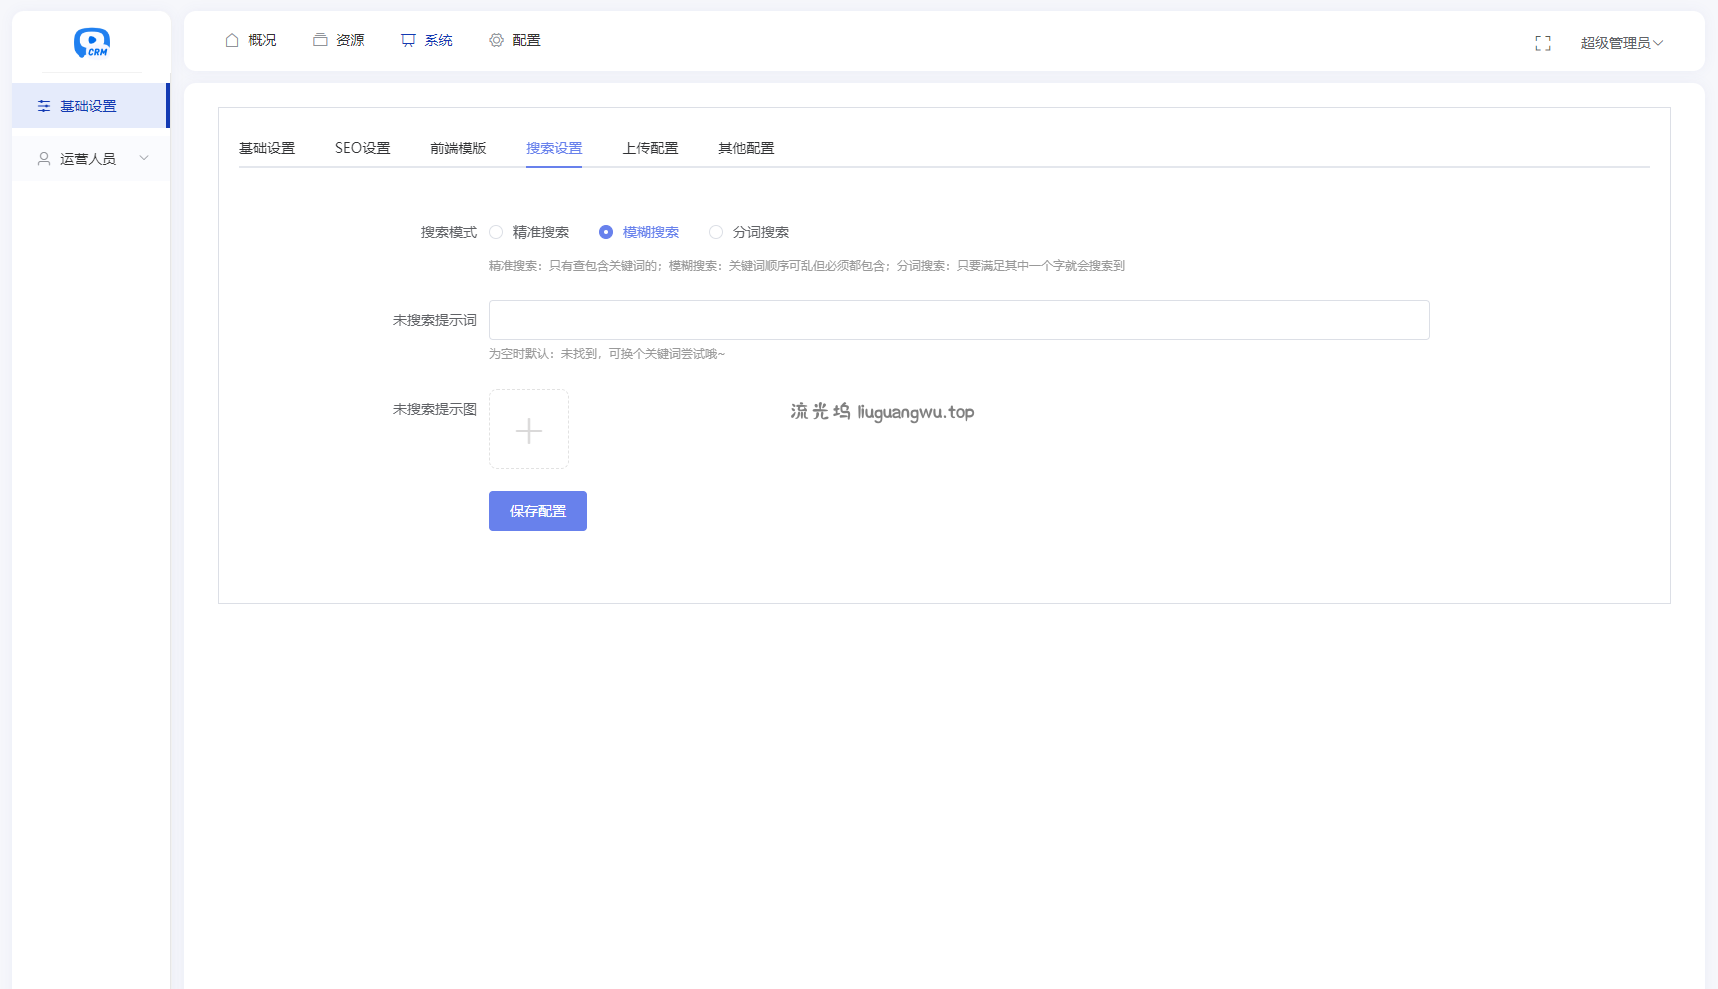Click the folder icon beside 资源
The image size is (1718, 989).
click(x=320, y=40)
